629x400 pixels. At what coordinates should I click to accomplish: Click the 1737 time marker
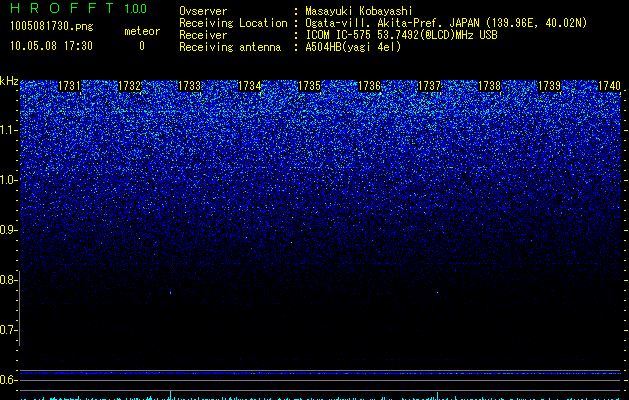click(x=429, y=86)
